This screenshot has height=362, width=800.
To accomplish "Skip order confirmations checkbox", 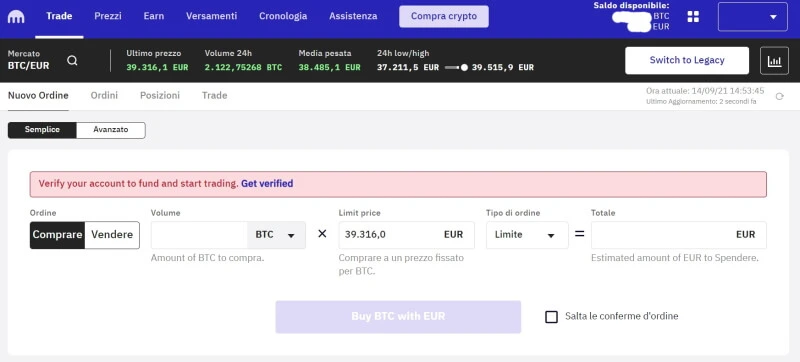I will click(x=551, y=317).
